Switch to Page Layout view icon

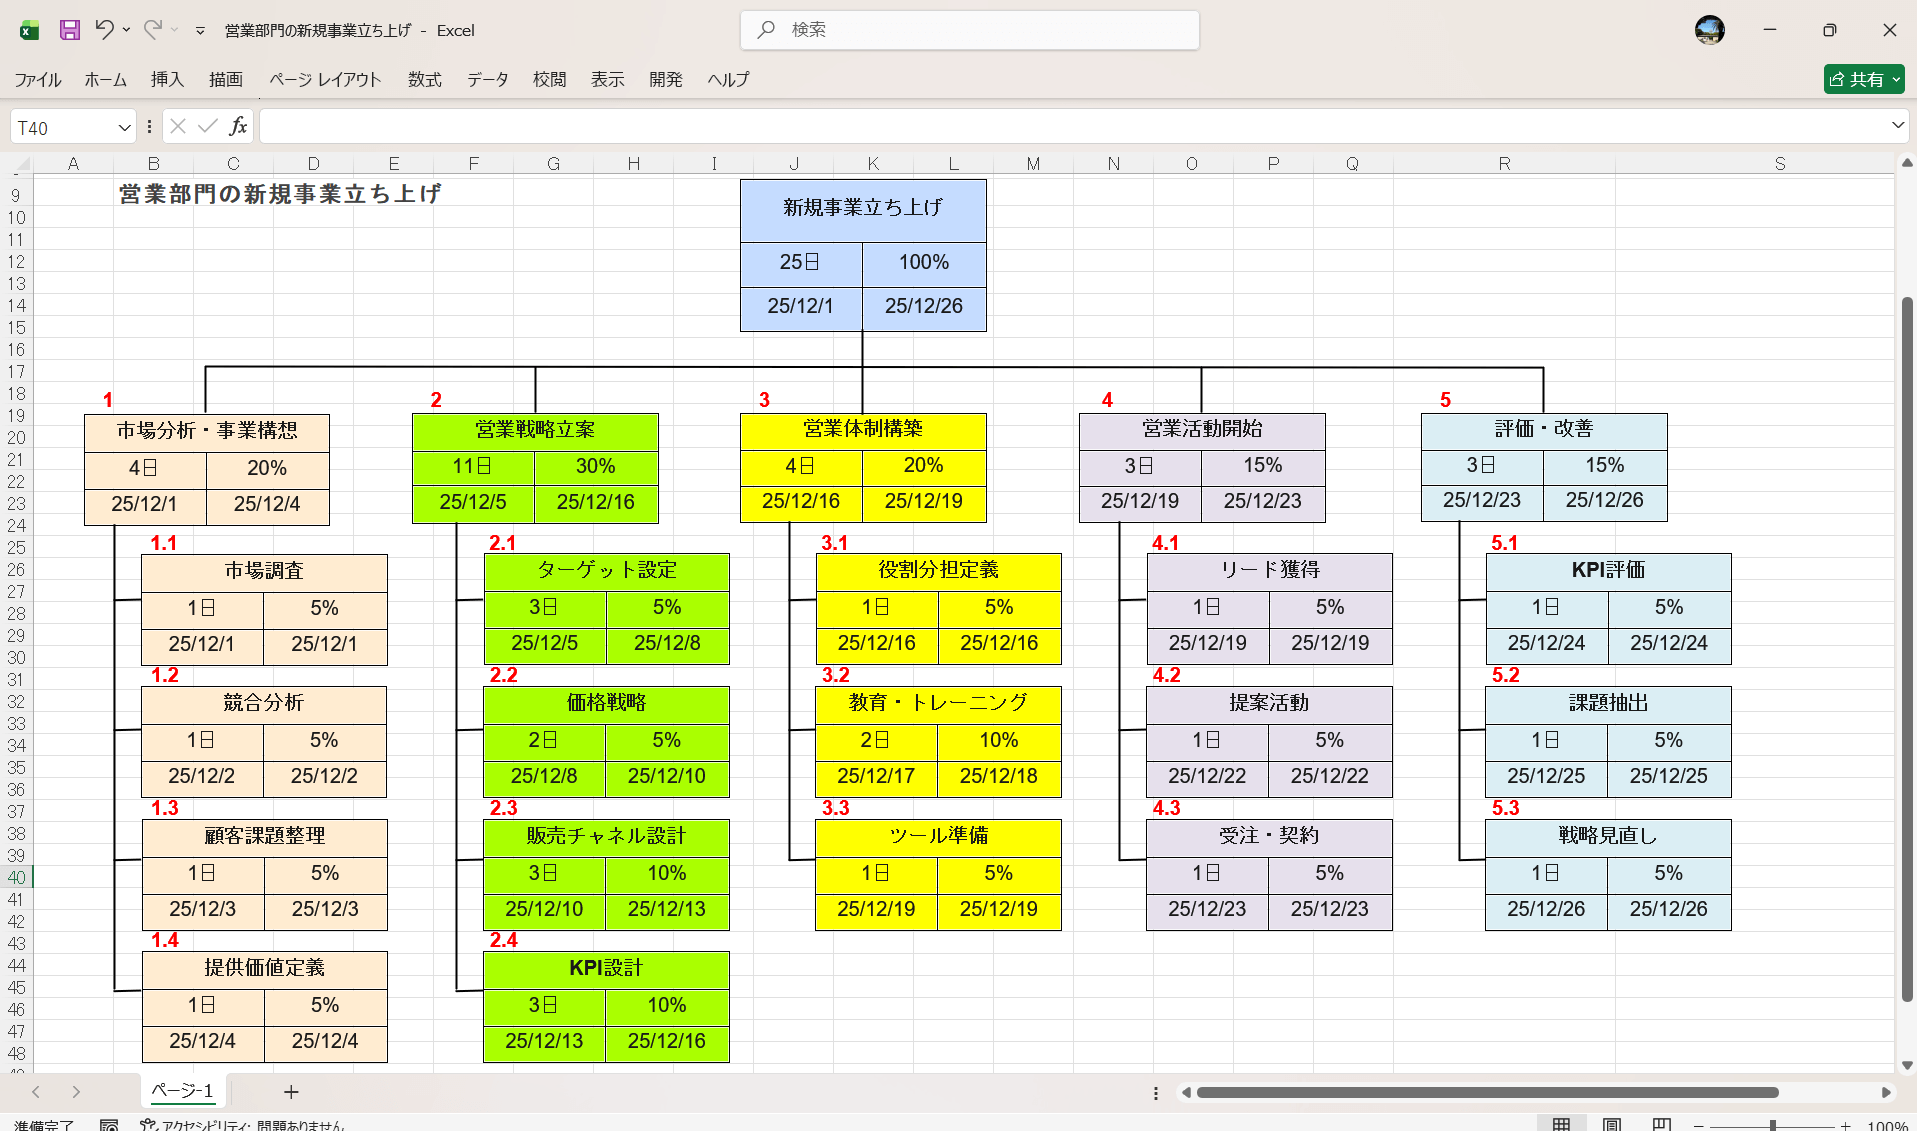click(x=1611, y=1124)
